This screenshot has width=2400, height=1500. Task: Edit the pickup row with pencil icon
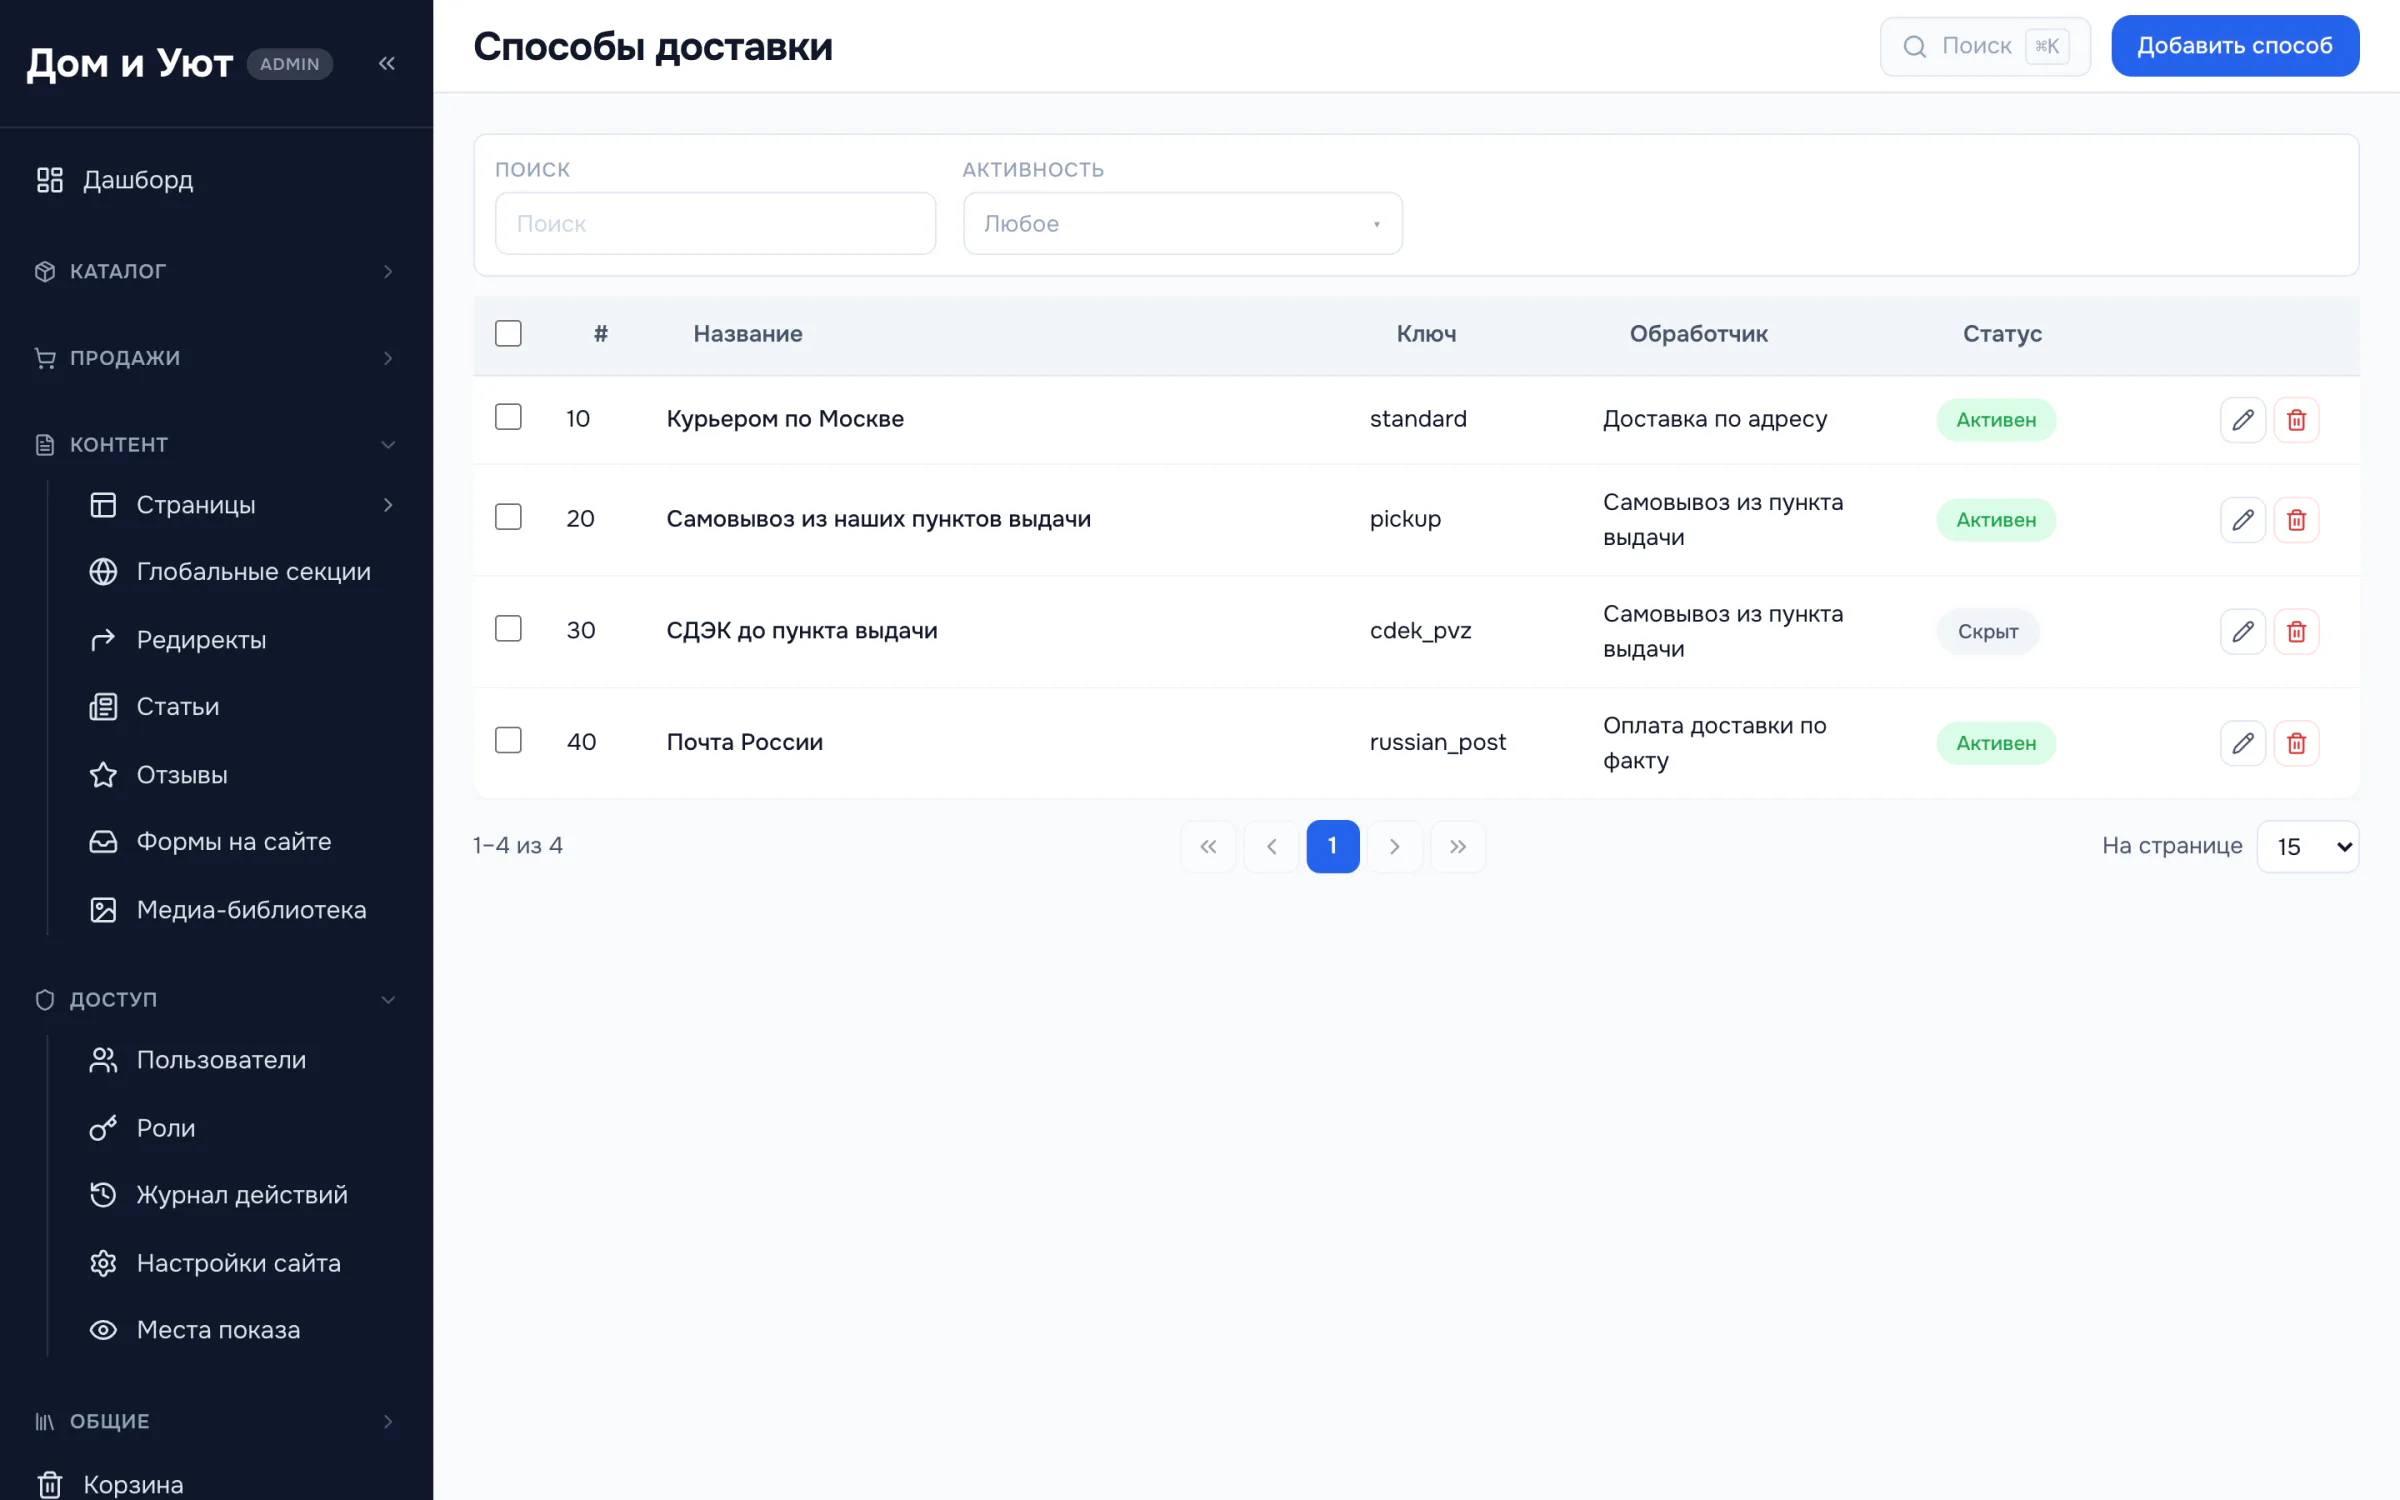tap(2242, 520)
